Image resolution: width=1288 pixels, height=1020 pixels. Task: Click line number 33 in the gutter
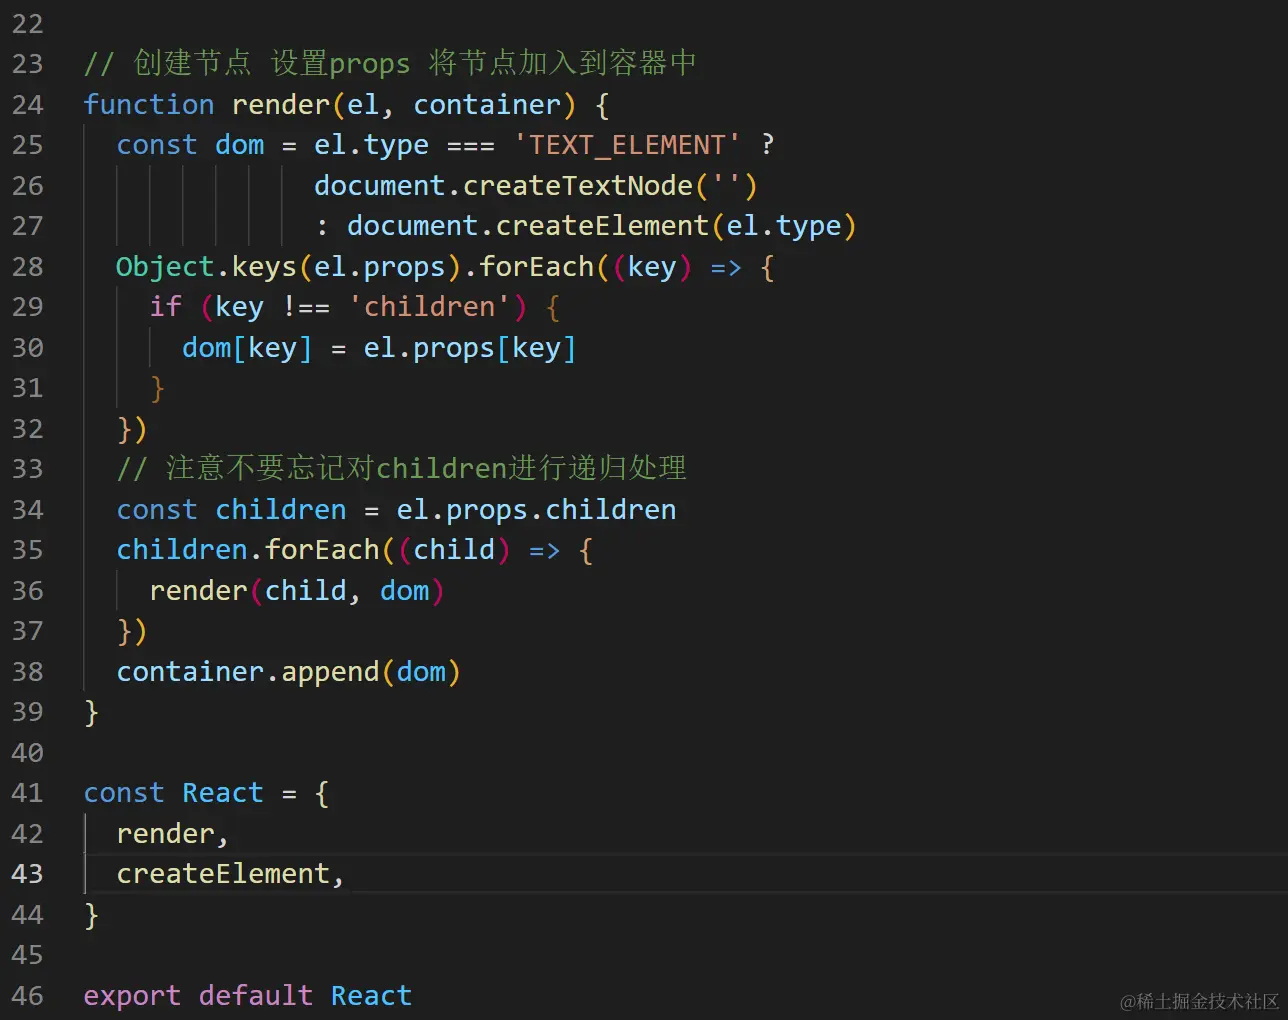[28, 469]
